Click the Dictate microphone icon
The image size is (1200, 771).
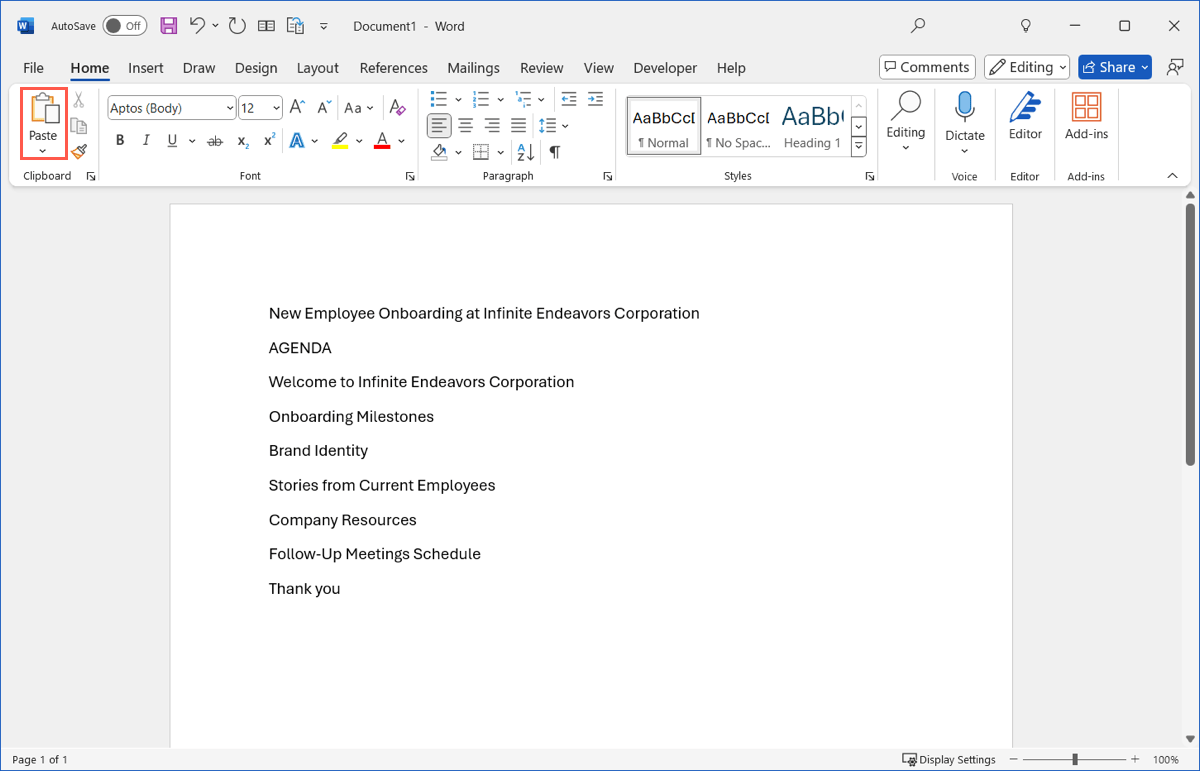point(965,108)
